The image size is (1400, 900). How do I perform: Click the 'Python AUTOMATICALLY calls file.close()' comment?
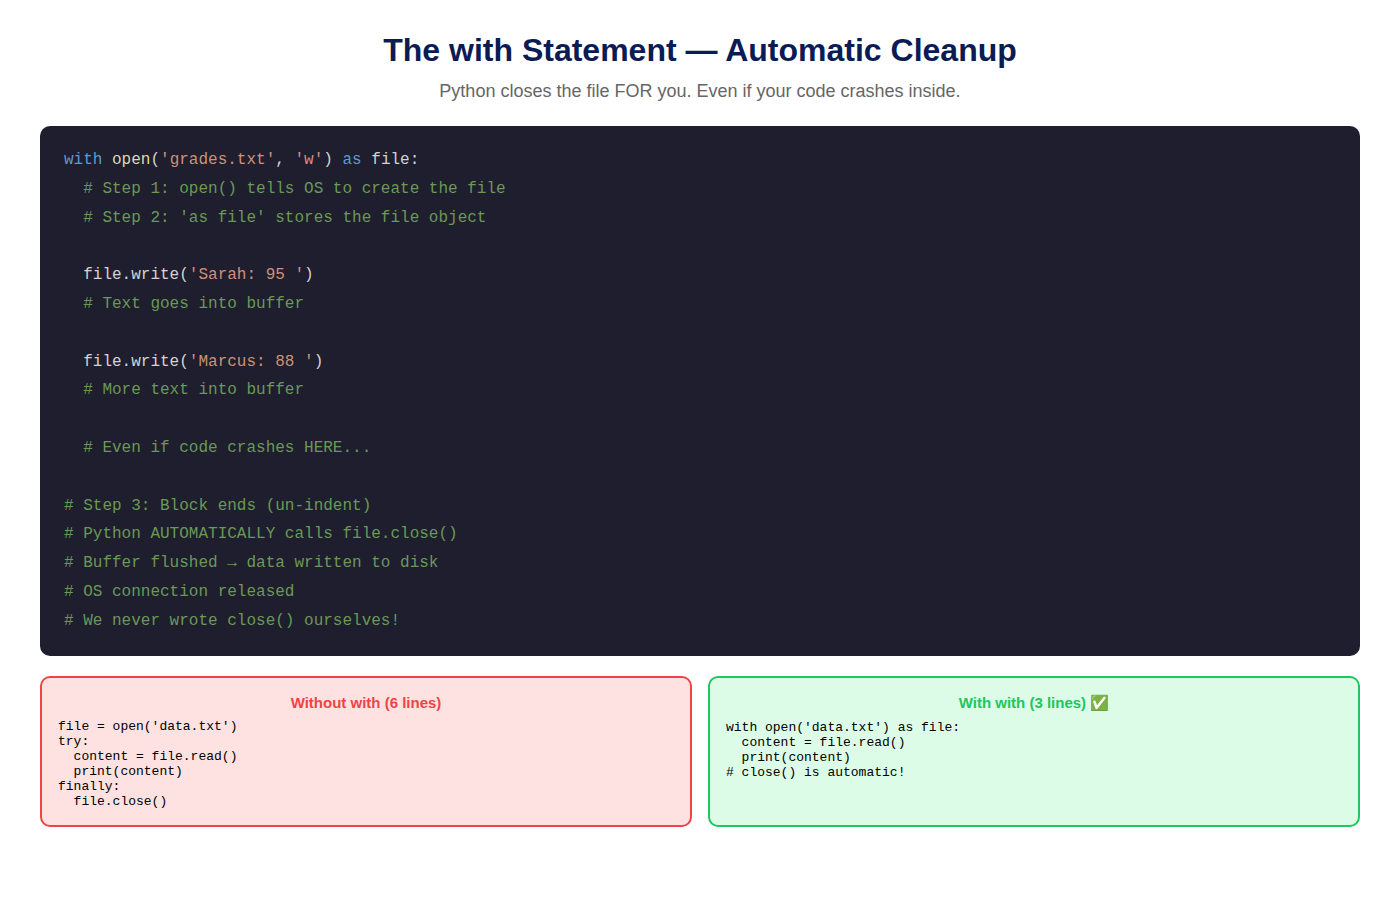tap(260, 533)
